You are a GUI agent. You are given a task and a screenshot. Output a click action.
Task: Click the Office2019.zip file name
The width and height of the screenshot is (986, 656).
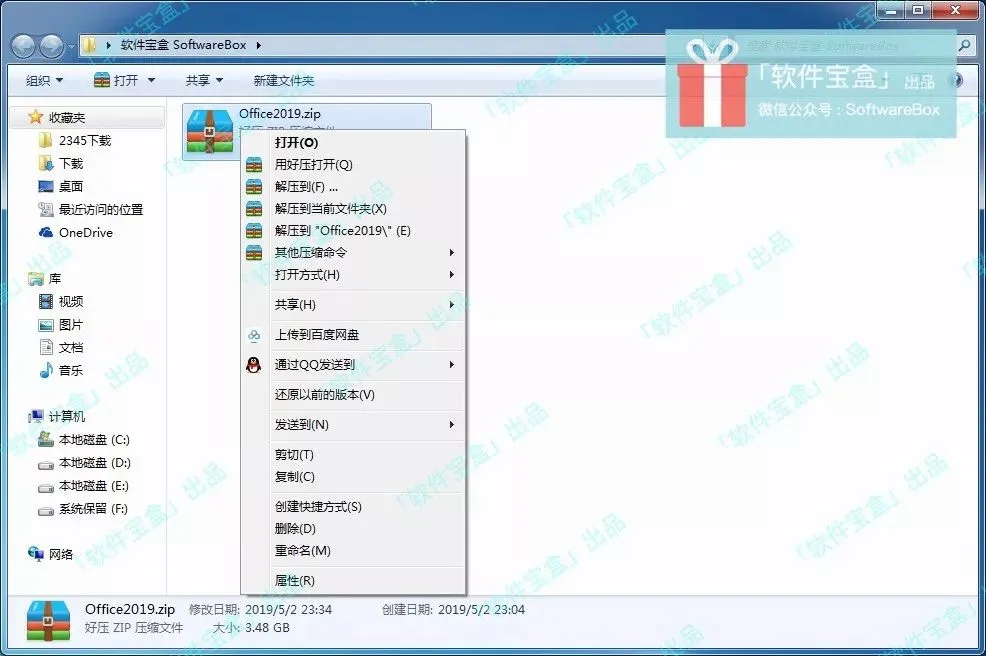coord(280,114)
